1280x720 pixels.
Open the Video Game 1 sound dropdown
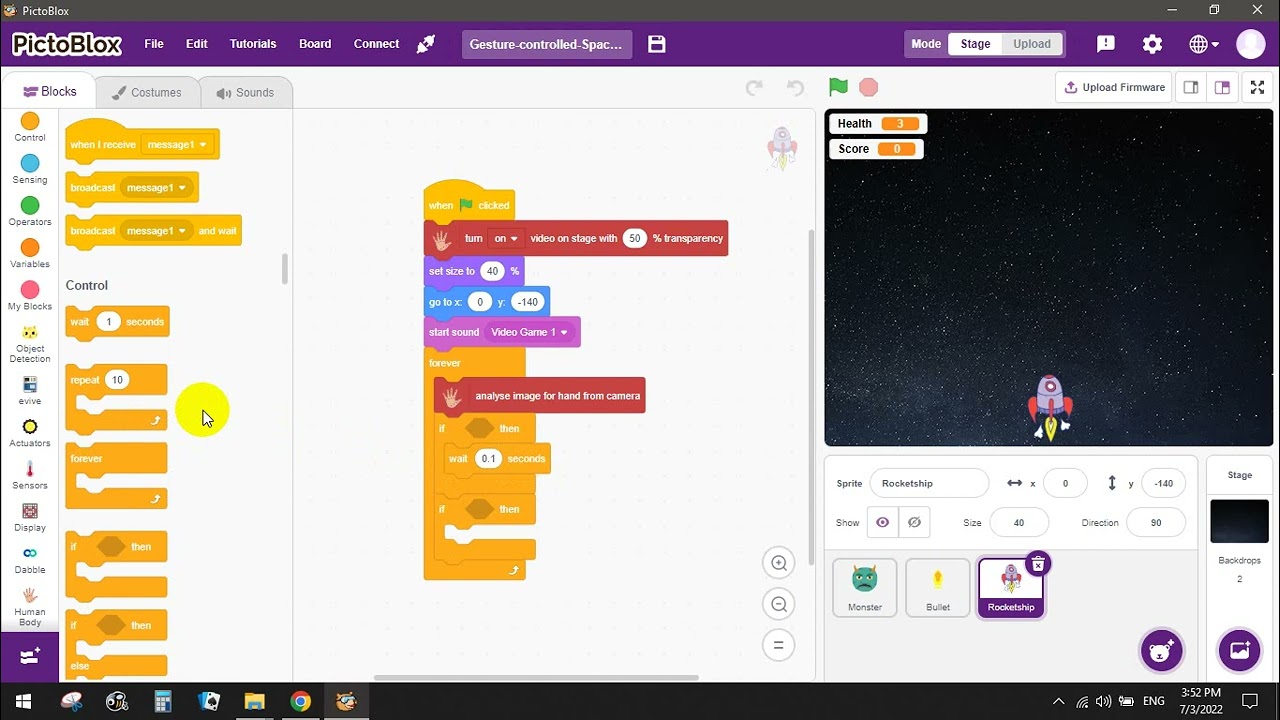(x=530, y=332)
